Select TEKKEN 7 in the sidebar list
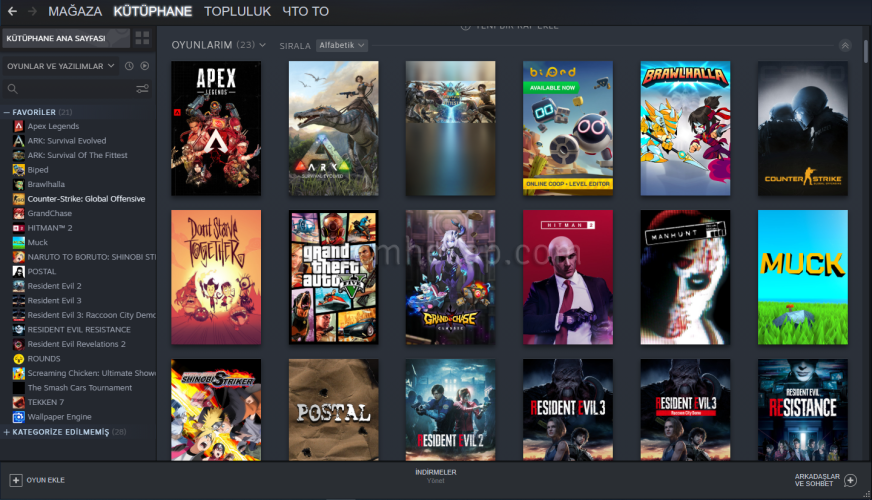This screenshot has width=872, height=500. pos(45,402)
